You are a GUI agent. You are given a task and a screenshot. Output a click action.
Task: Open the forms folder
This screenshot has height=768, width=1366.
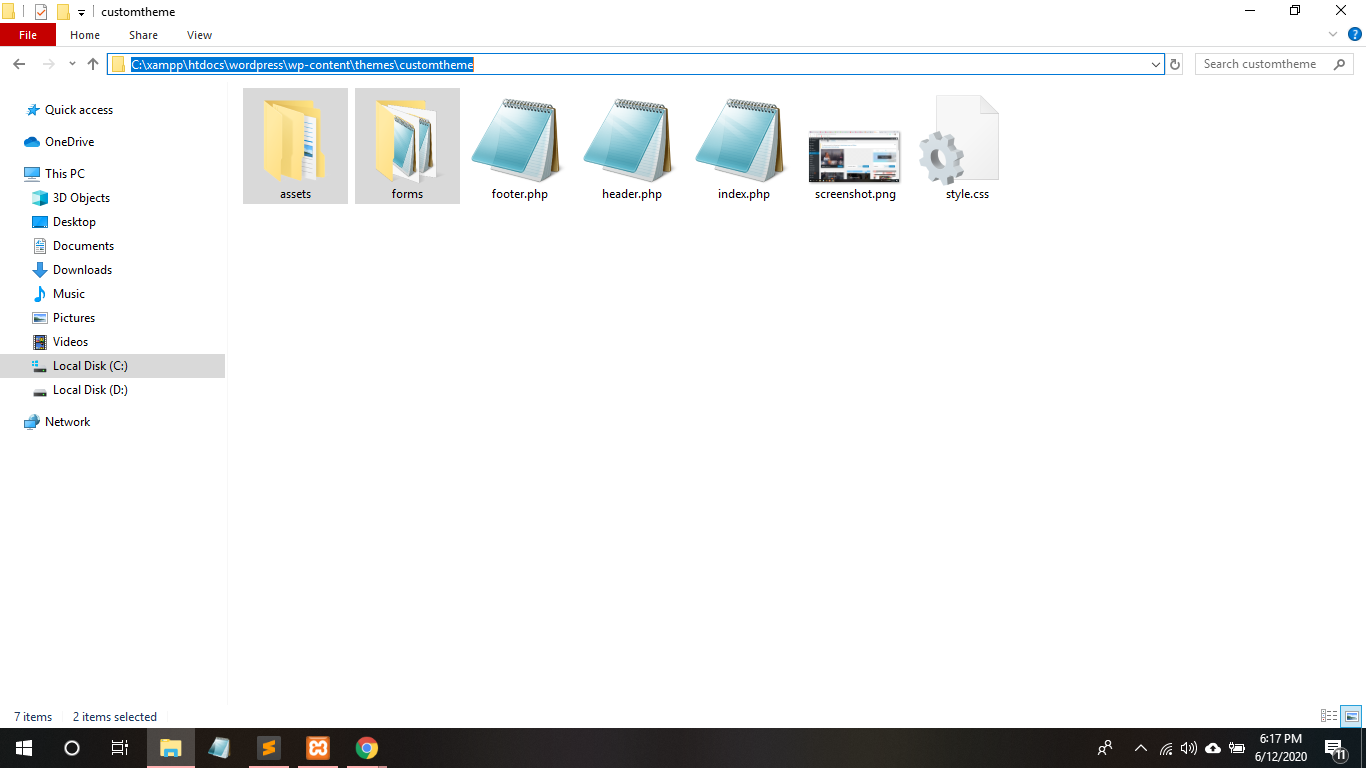pos(407,146)
